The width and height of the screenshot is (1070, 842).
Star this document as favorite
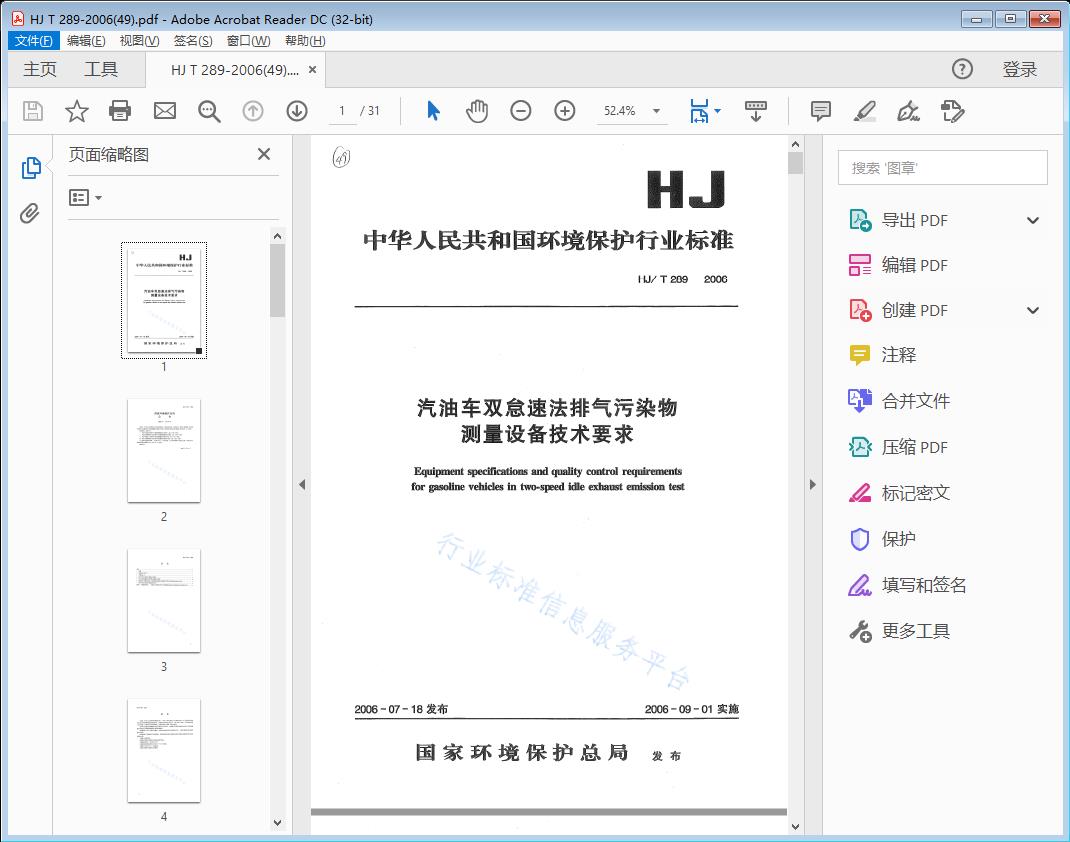pyautogui.click(x=76, y=111)
